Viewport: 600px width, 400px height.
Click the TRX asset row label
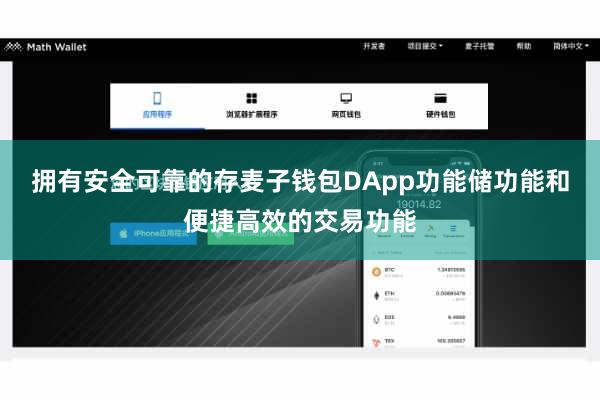[x=389, y=341]
